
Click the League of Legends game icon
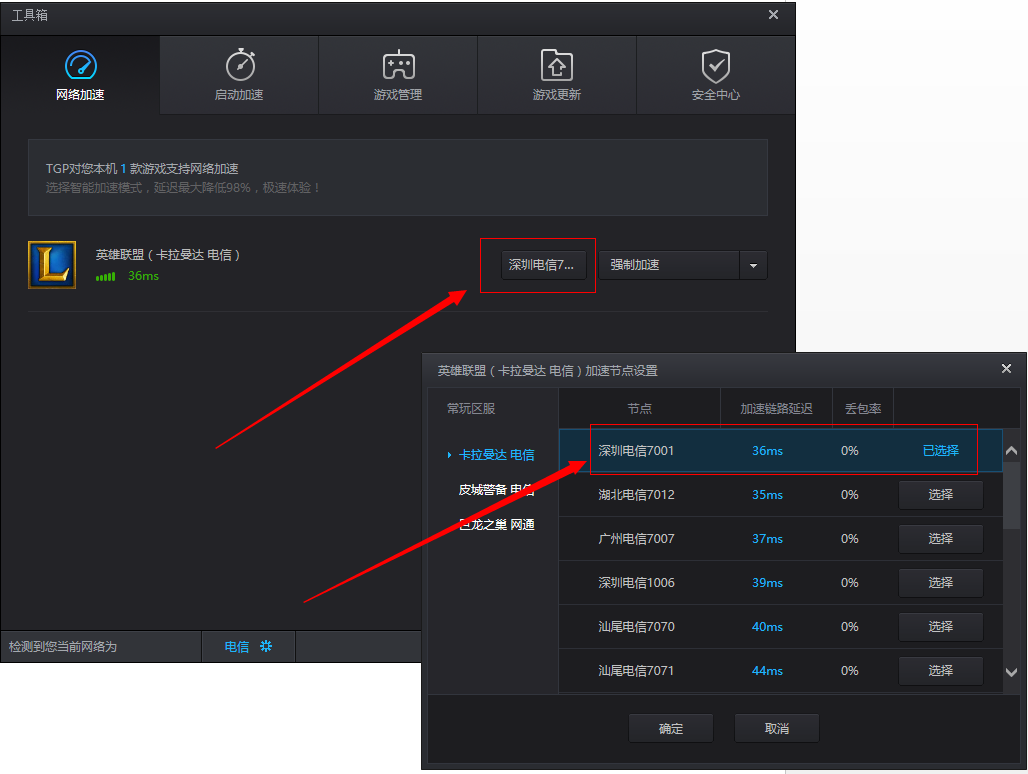tap(52, 265)
